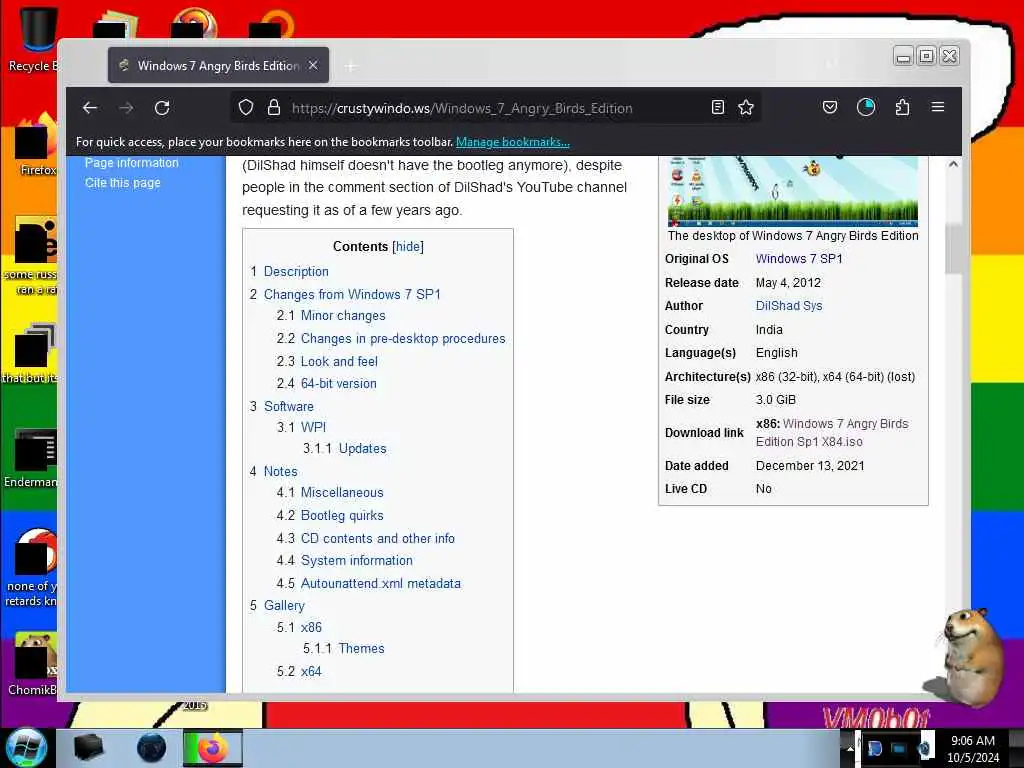Image resolution: width=1024 pixels, height=768 pixels.
Task: Open the ChomikB desktop icon
Action: pos(33,664)
